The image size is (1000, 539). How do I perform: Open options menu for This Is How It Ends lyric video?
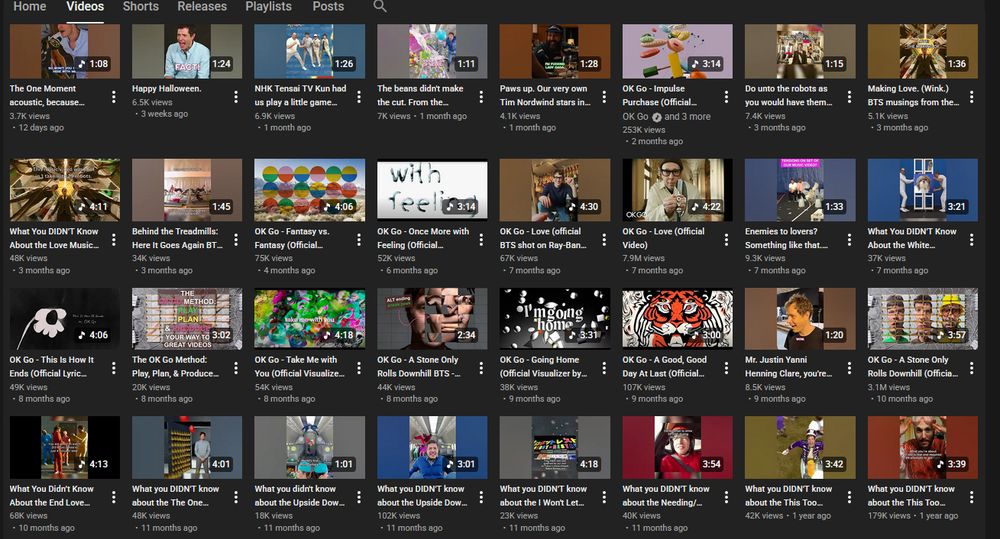[114, 368]
